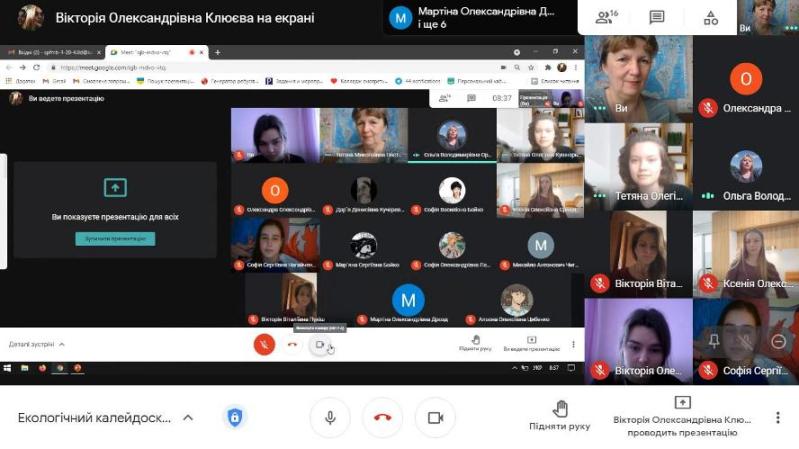Image resolution: width=799 pixels, height=449 pixels.
Task: Leave the call with the red hang-up button
Action: point(383,418)
